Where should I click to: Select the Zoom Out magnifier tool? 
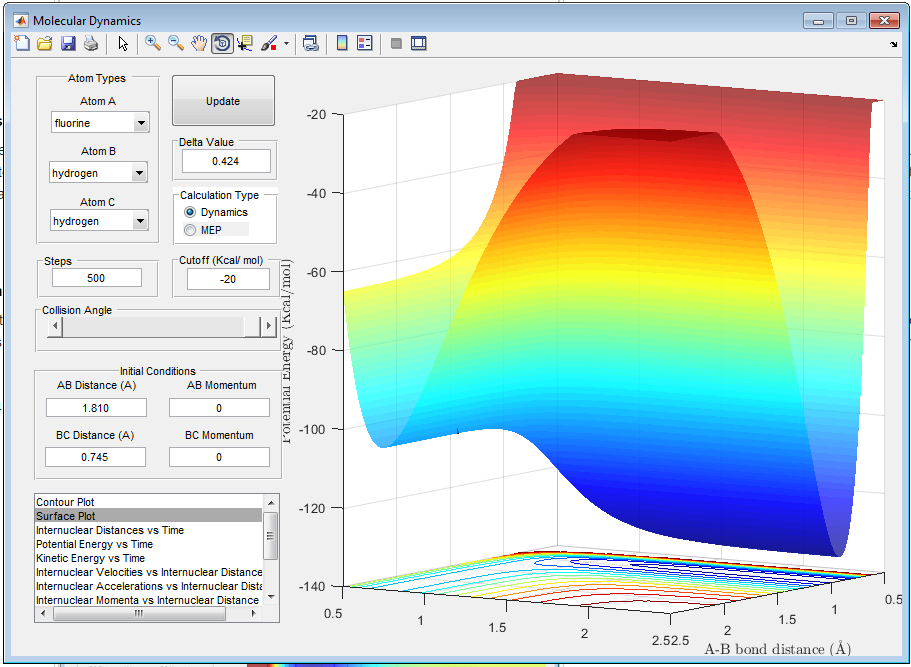click(176, 43)
